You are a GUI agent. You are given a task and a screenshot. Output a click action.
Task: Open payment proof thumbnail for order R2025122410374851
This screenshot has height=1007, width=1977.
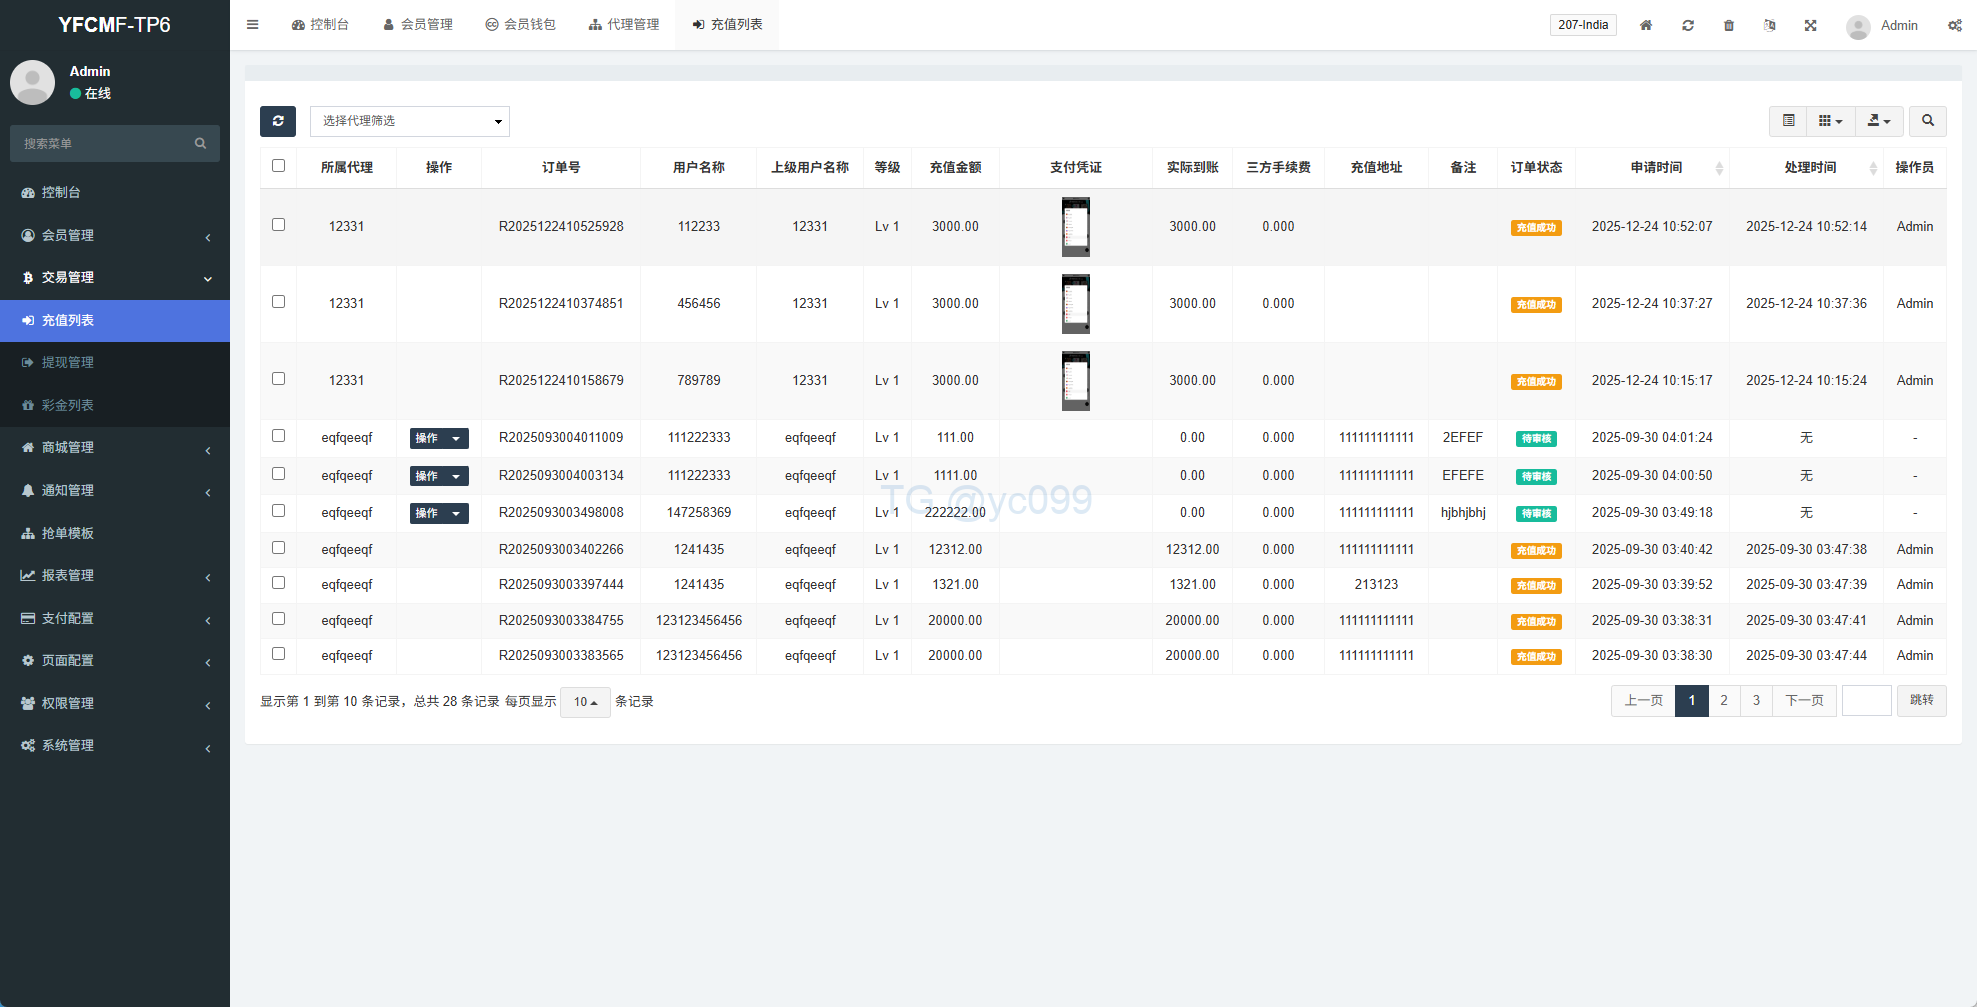tap(1075, 304)
